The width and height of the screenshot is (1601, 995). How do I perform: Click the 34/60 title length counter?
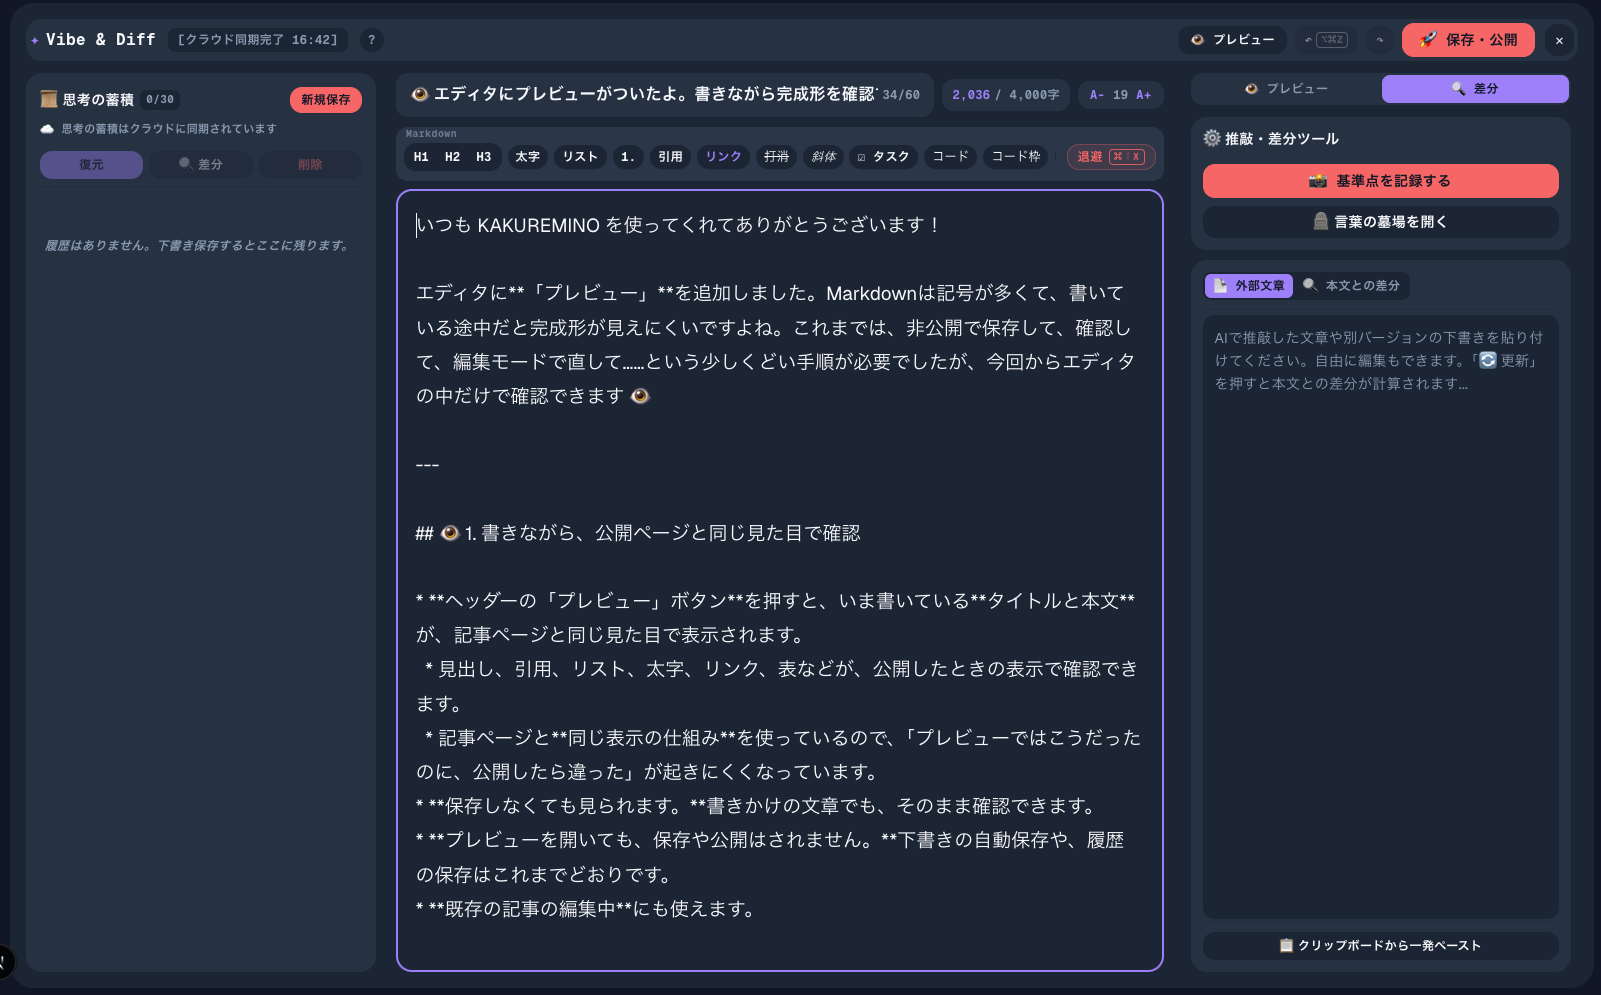pyautogui.click(x=901, y=95)
